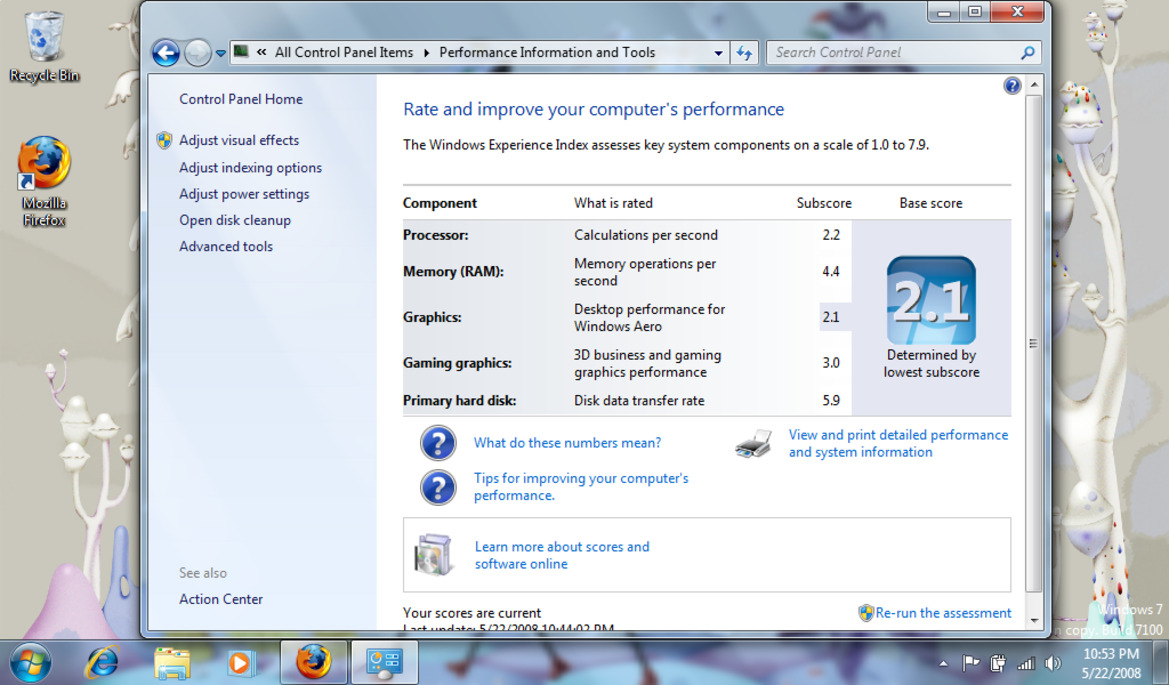The height and width of the screenshot is (685, 1169).
Task: Maximize the Control Panel window
Action: [x=974, y=12]
